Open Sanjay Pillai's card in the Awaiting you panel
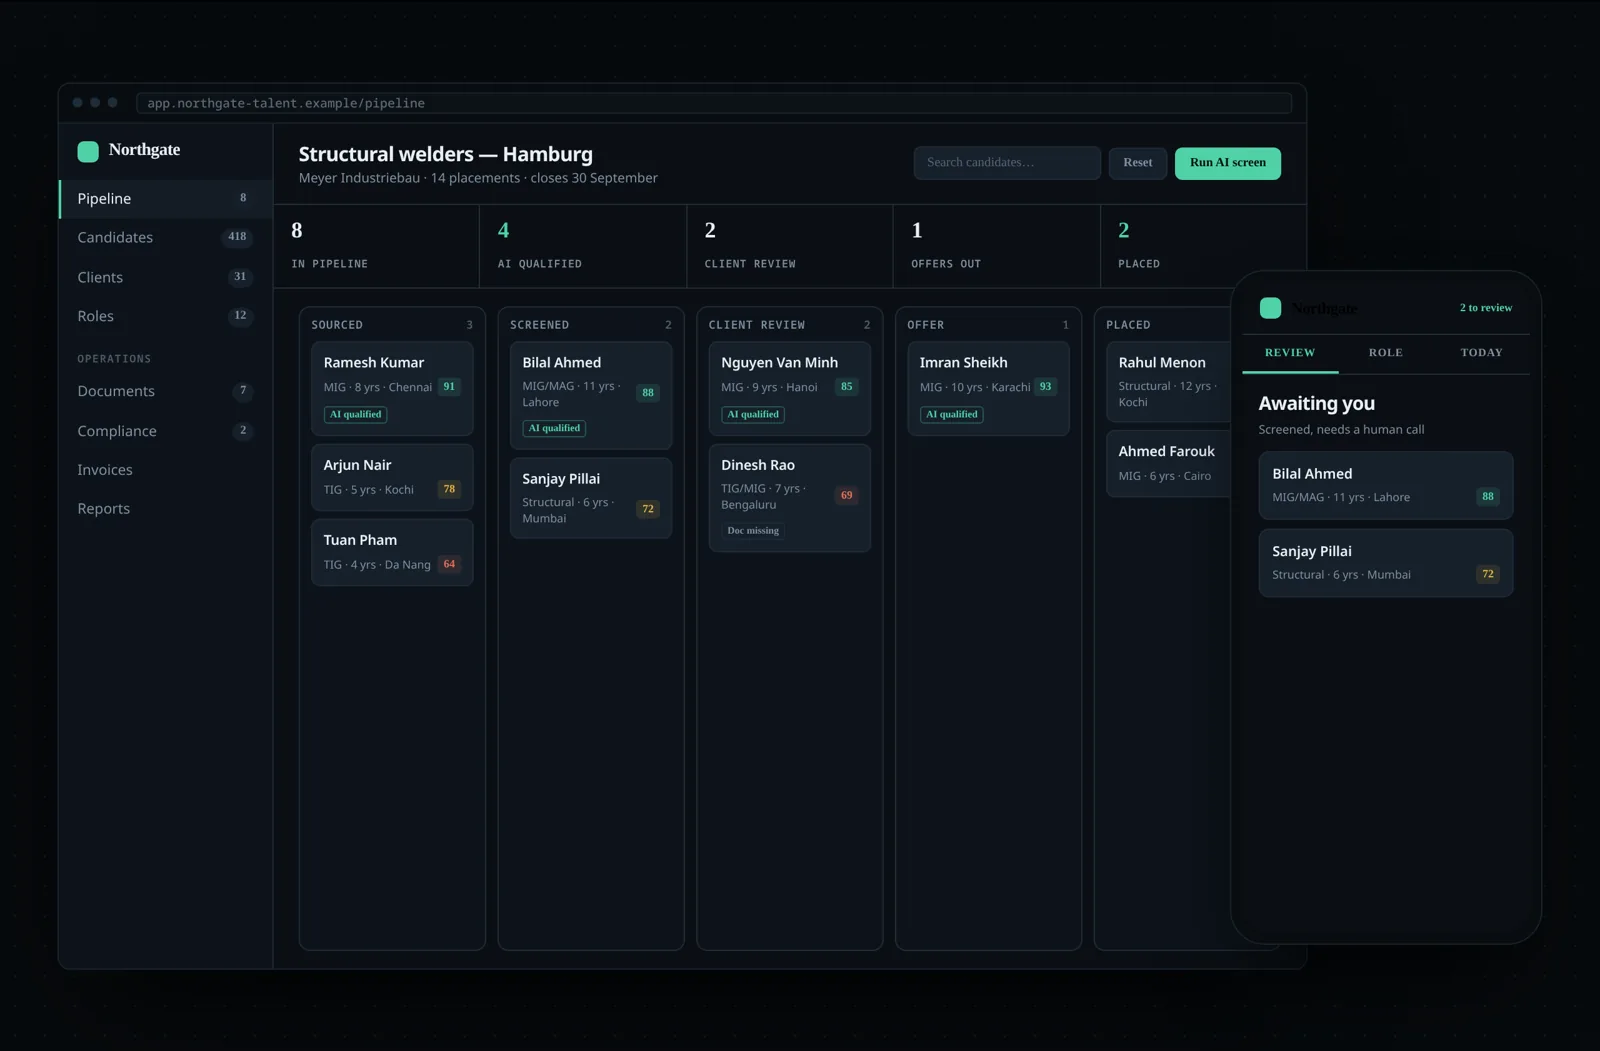1600x1051 pixels. [x=1385, y=563]
